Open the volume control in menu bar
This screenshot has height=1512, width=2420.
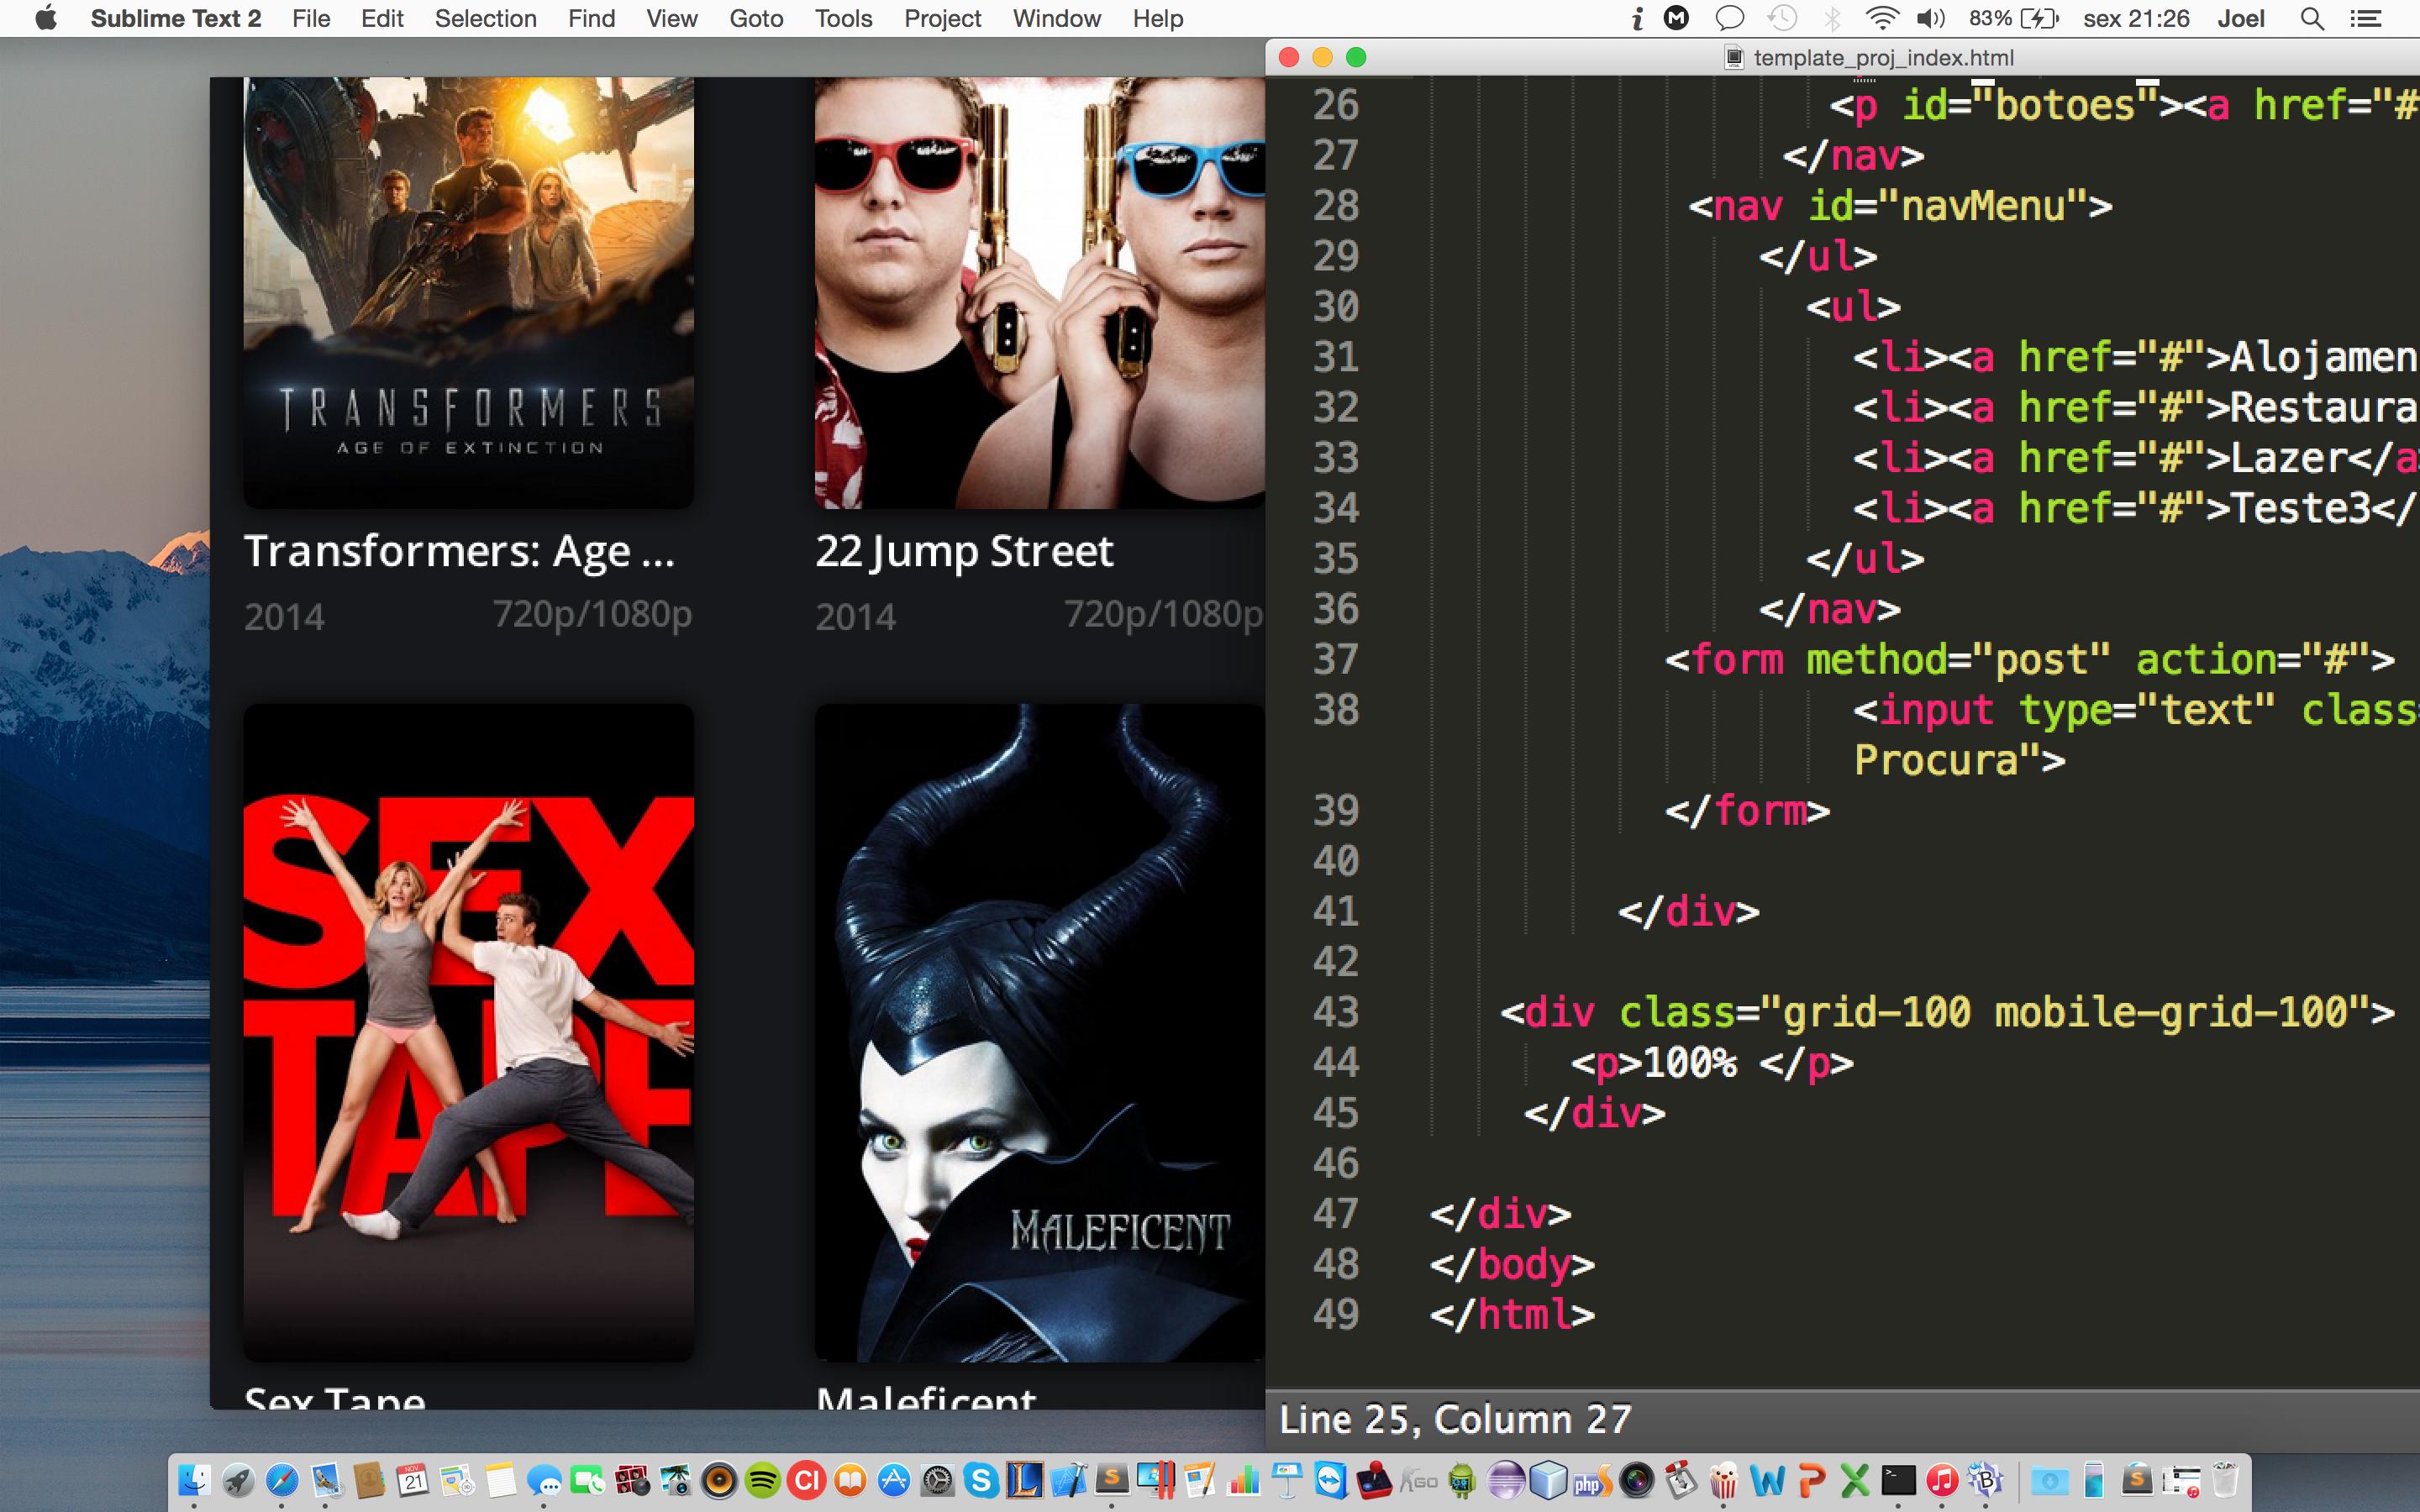[x=1930, y=19]
